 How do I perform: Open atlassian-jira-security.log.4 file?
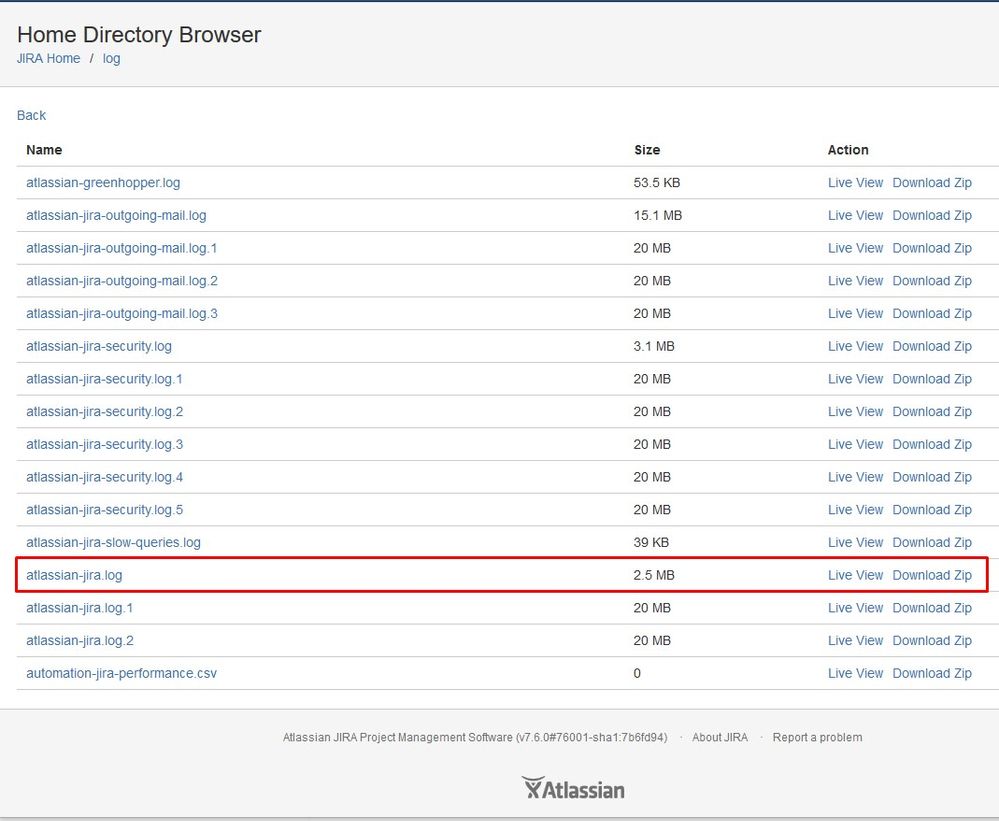tap(104, 477)
